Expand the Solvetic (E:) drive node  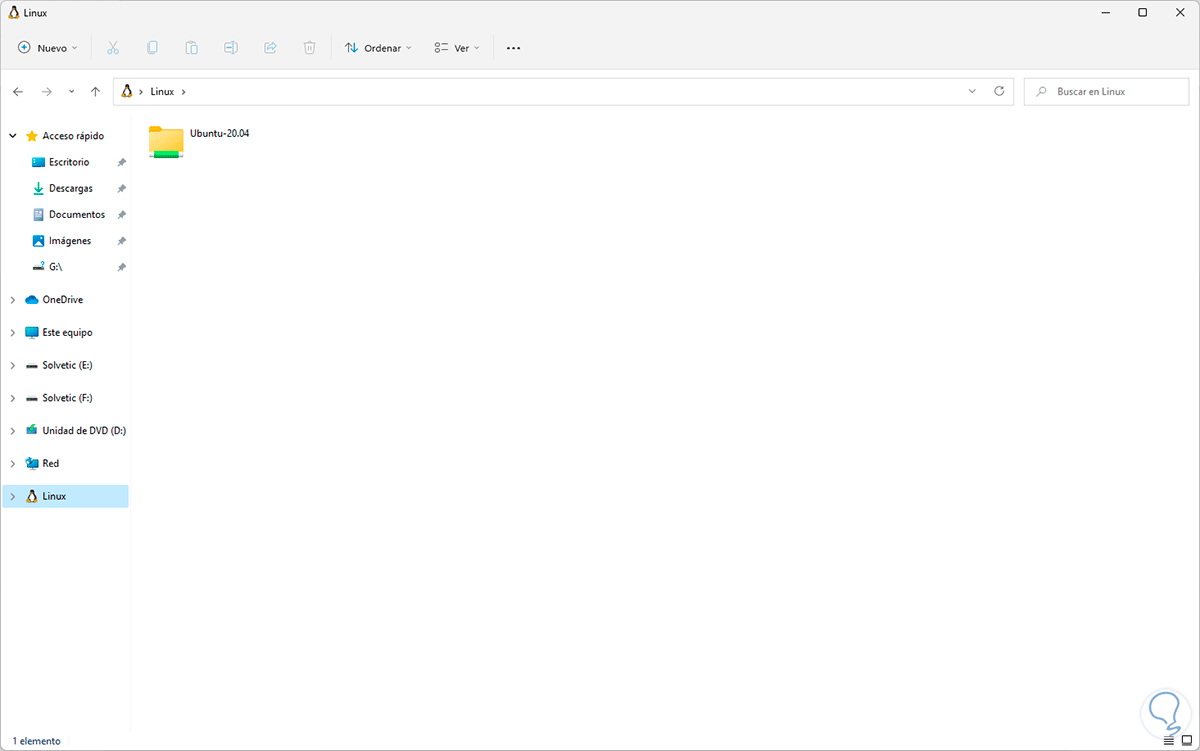point(12,365)
